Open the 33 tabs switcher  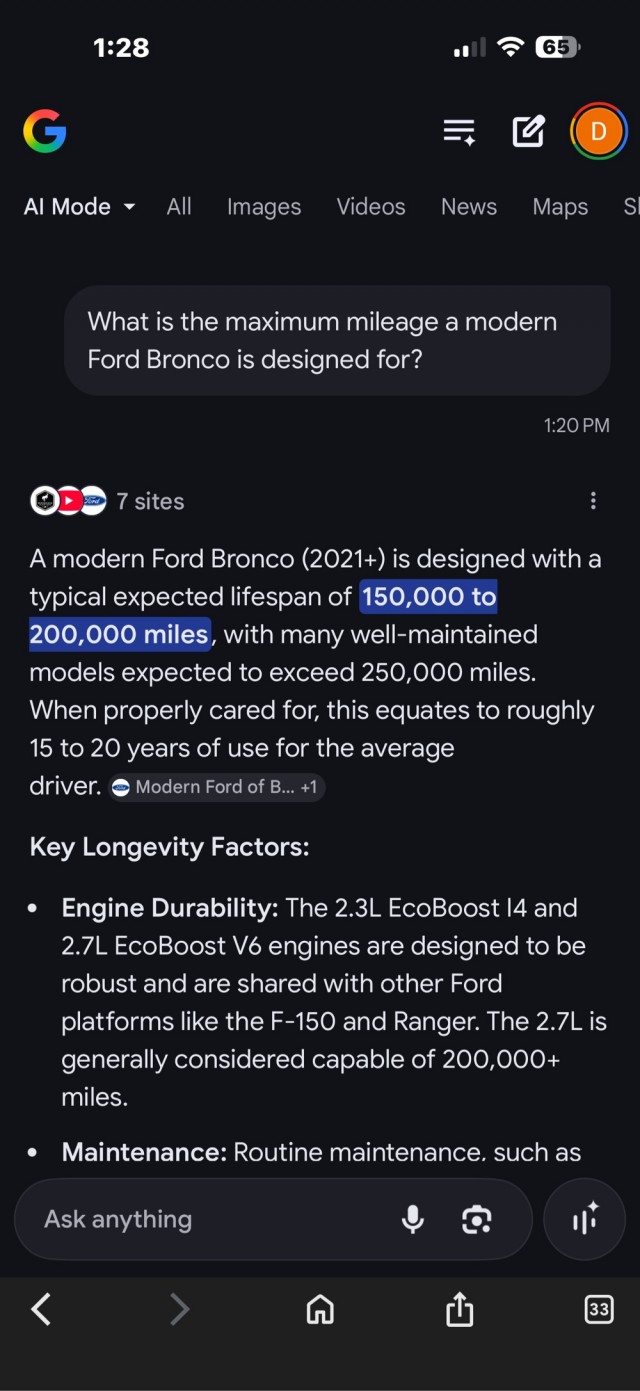[598, 1309]
